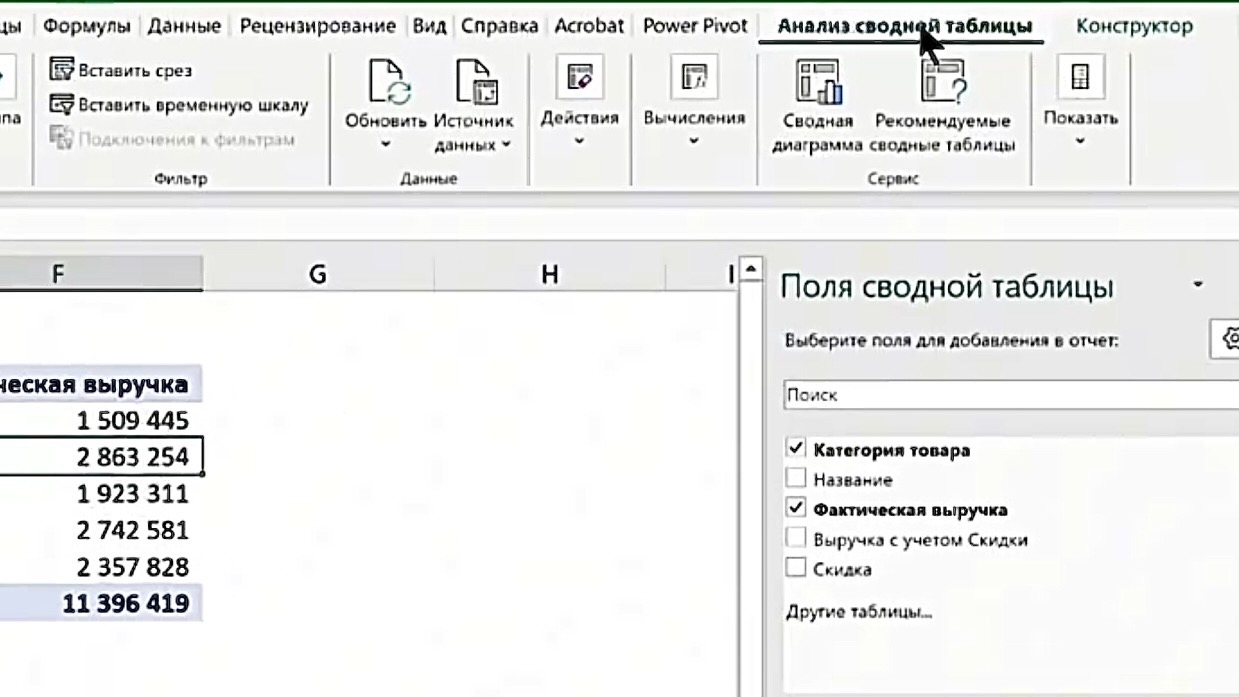Viewport: 1239px width, 697px height.
Task: Click the Insert Timeline icon (Вставить временную шкалу)
Action: pyautogui.click(x=62, y=104)
